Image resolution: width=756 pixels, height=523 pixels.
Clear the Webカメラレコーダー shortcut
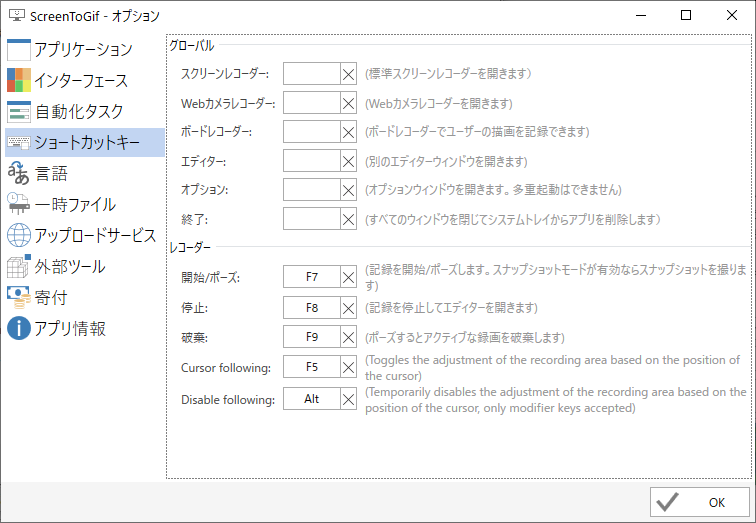[349, 103]
